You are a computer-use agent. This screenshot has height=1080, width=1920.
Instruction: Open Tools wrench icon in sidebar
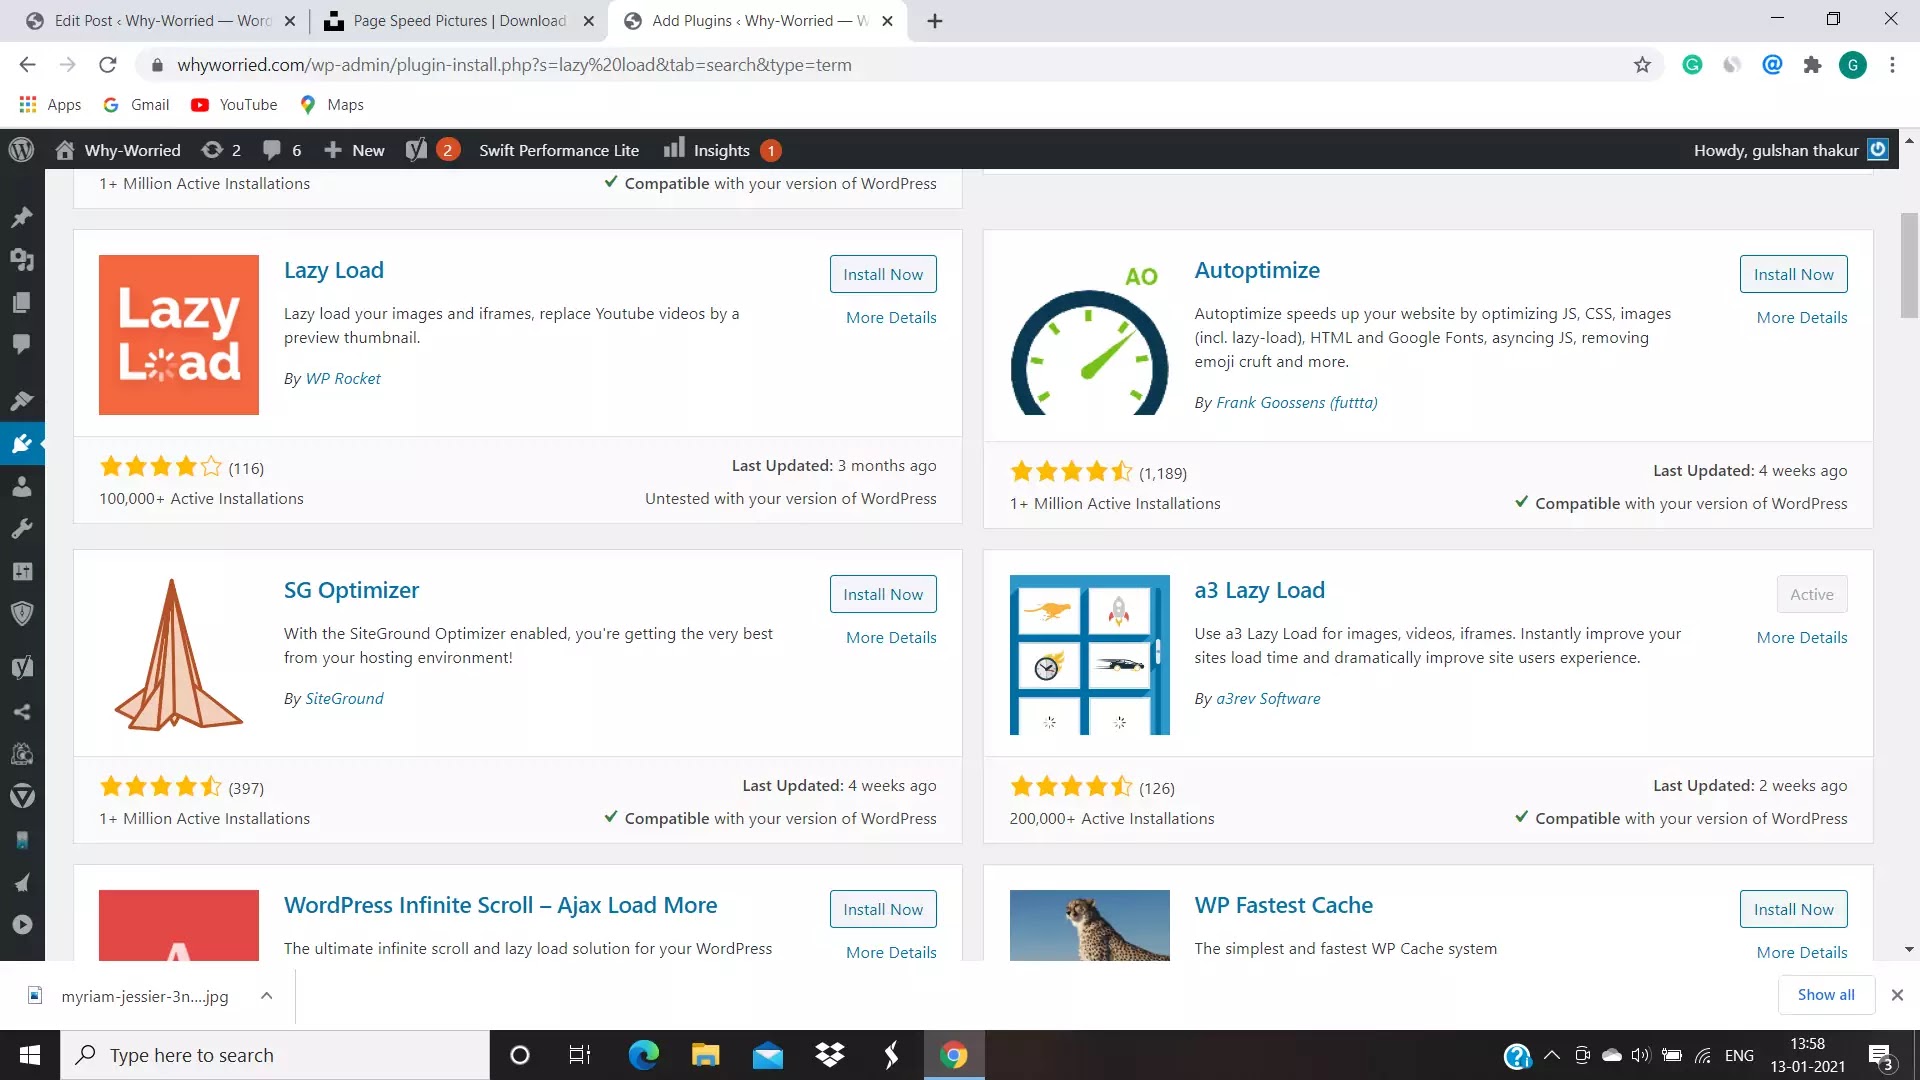[x=22, y=528]
